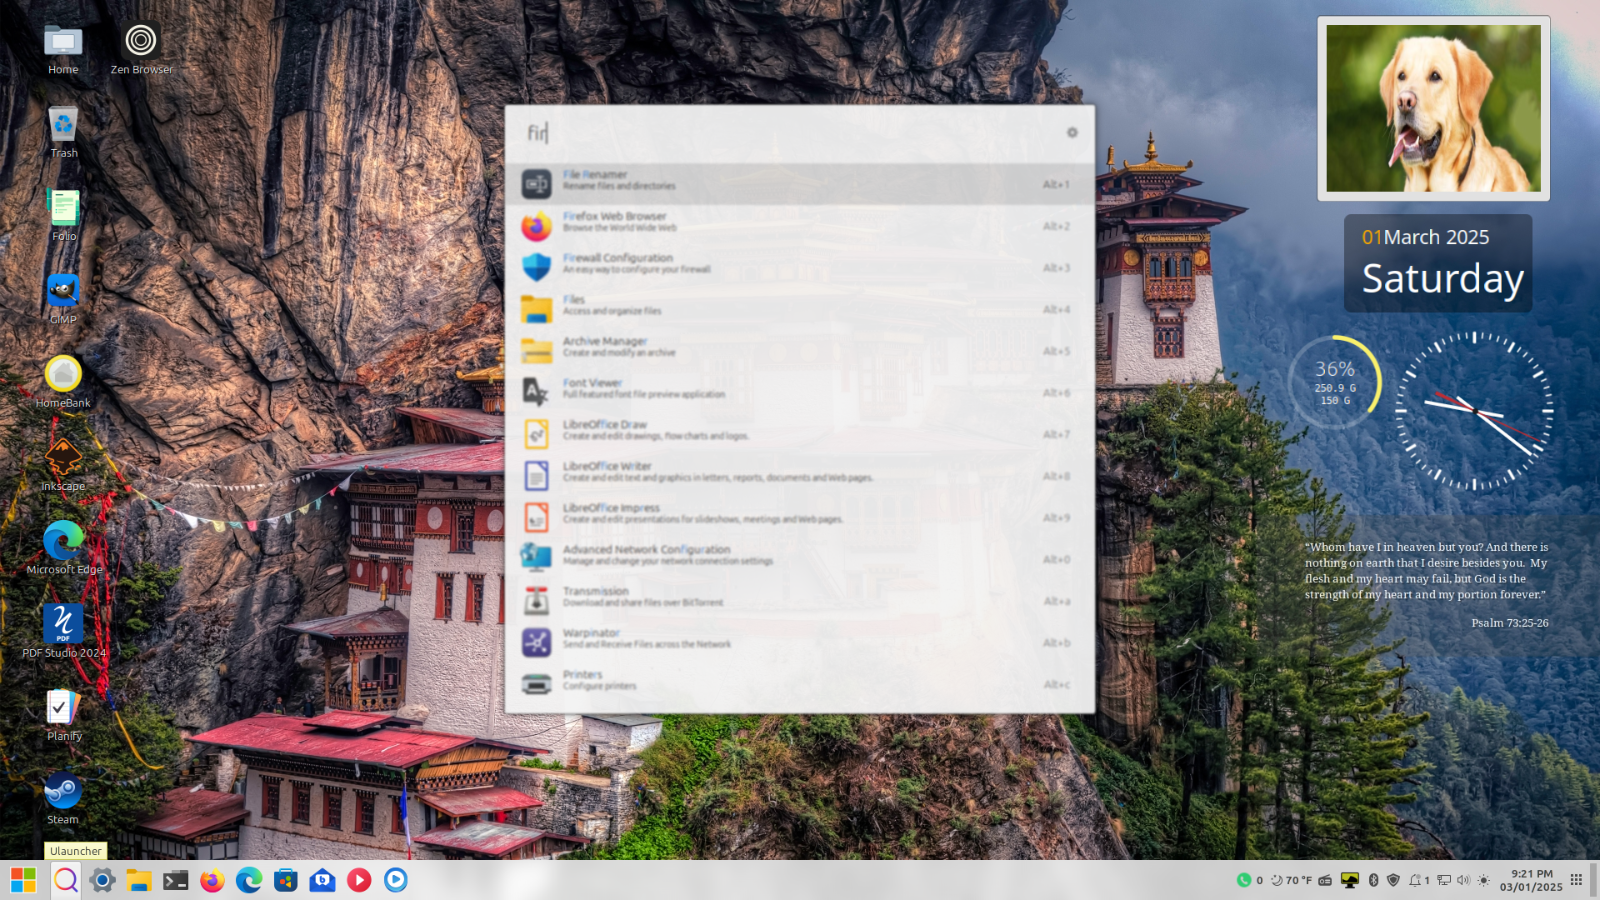Image resolution: width=1600 pixels, height=900 pixels.
Task: Open Ulauncher preferences gear icon
Action: pos(1072,132)
